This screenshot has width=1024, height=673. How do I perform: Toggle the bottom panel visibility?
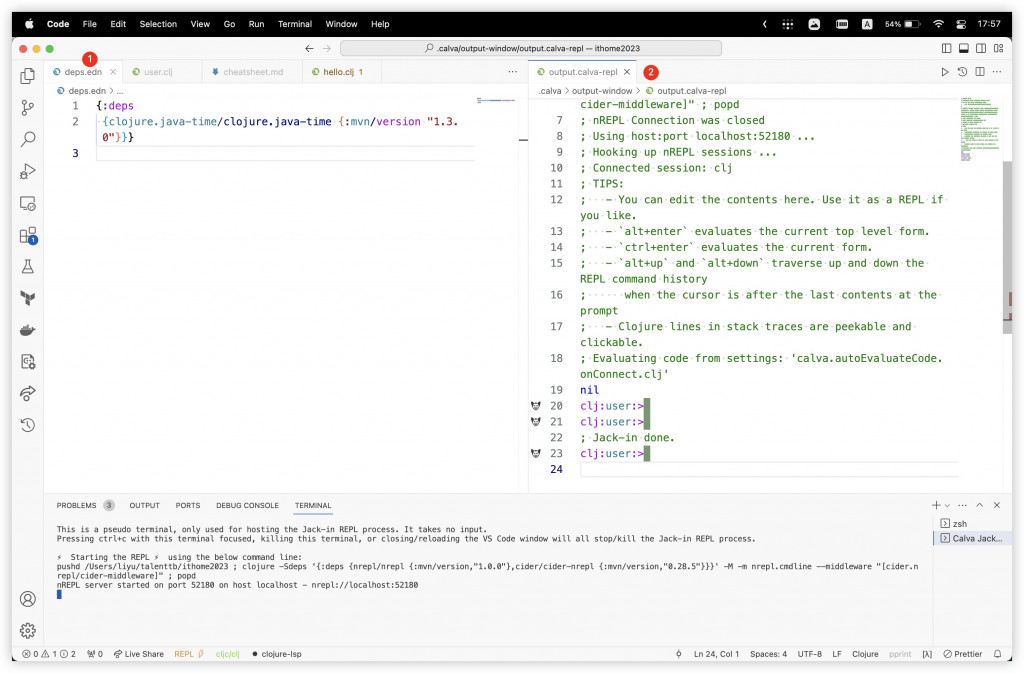[x=963, y=48]
